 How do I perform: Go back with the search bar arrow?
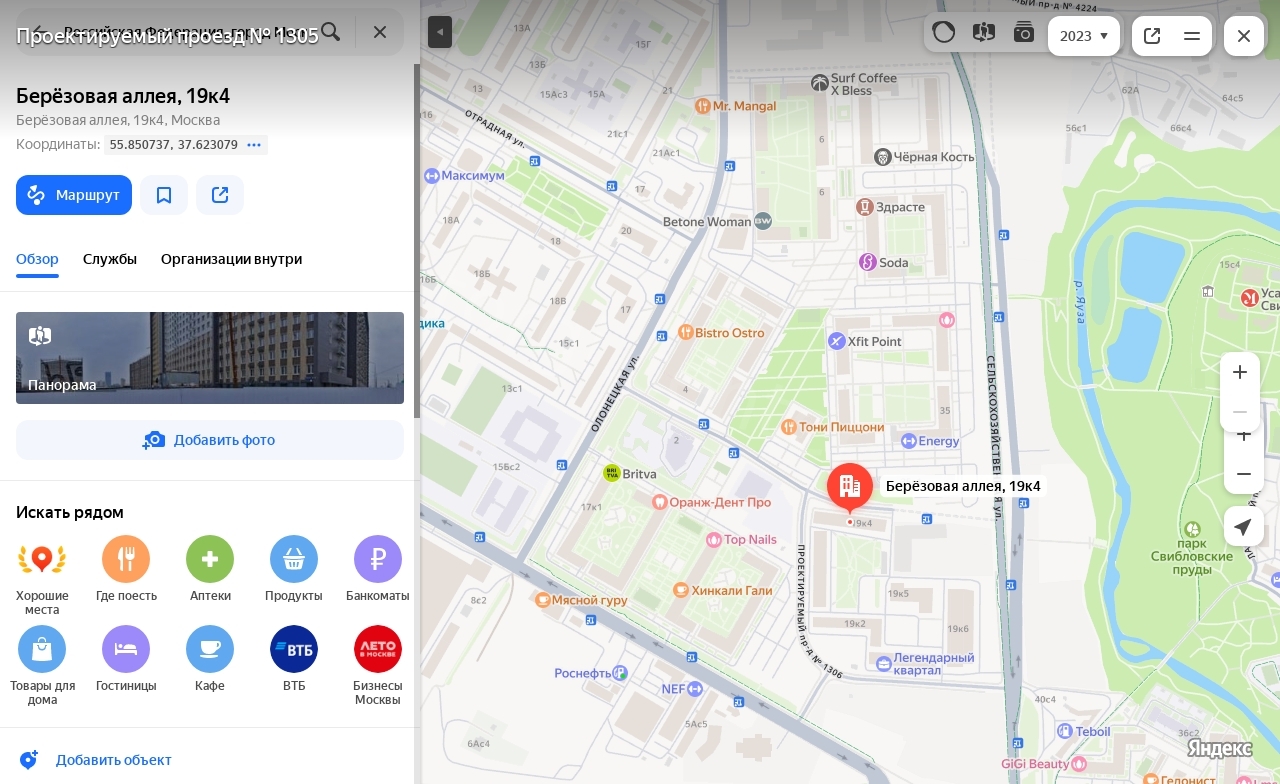pyautogui.click(x=36, y=32)
